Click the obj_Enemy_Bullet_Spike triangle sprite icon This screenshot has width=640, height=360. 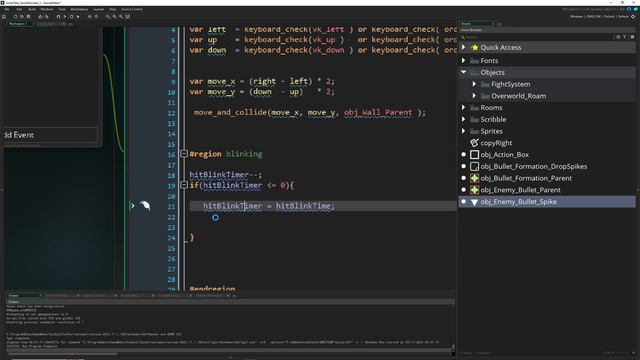[x=474, y=202]
